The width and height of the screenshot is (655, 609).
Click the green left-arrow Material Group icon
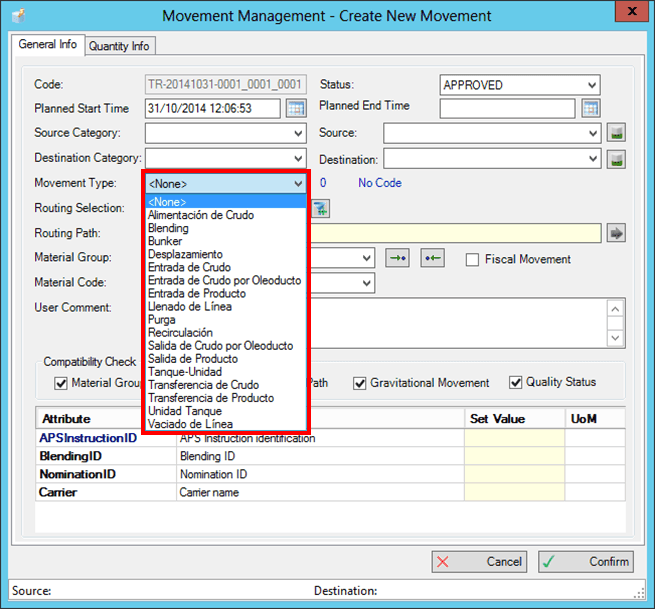click(x=432, y=259)
